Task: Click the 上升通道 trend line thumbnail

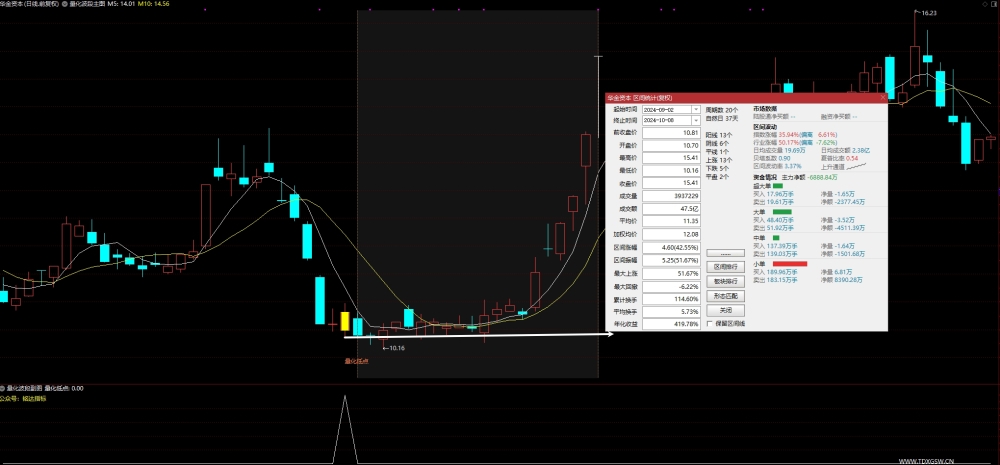Action: pyautogui.click(x=855, y=166)
